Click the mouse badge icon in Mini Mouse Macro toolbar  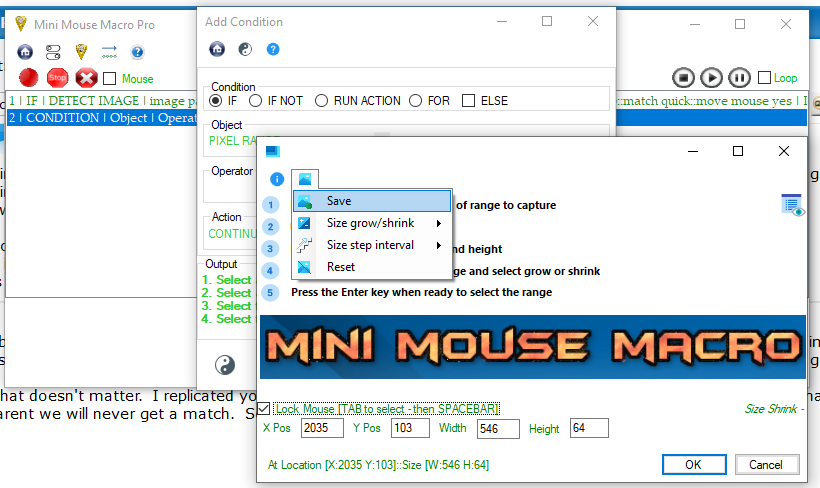click(81, 52)
